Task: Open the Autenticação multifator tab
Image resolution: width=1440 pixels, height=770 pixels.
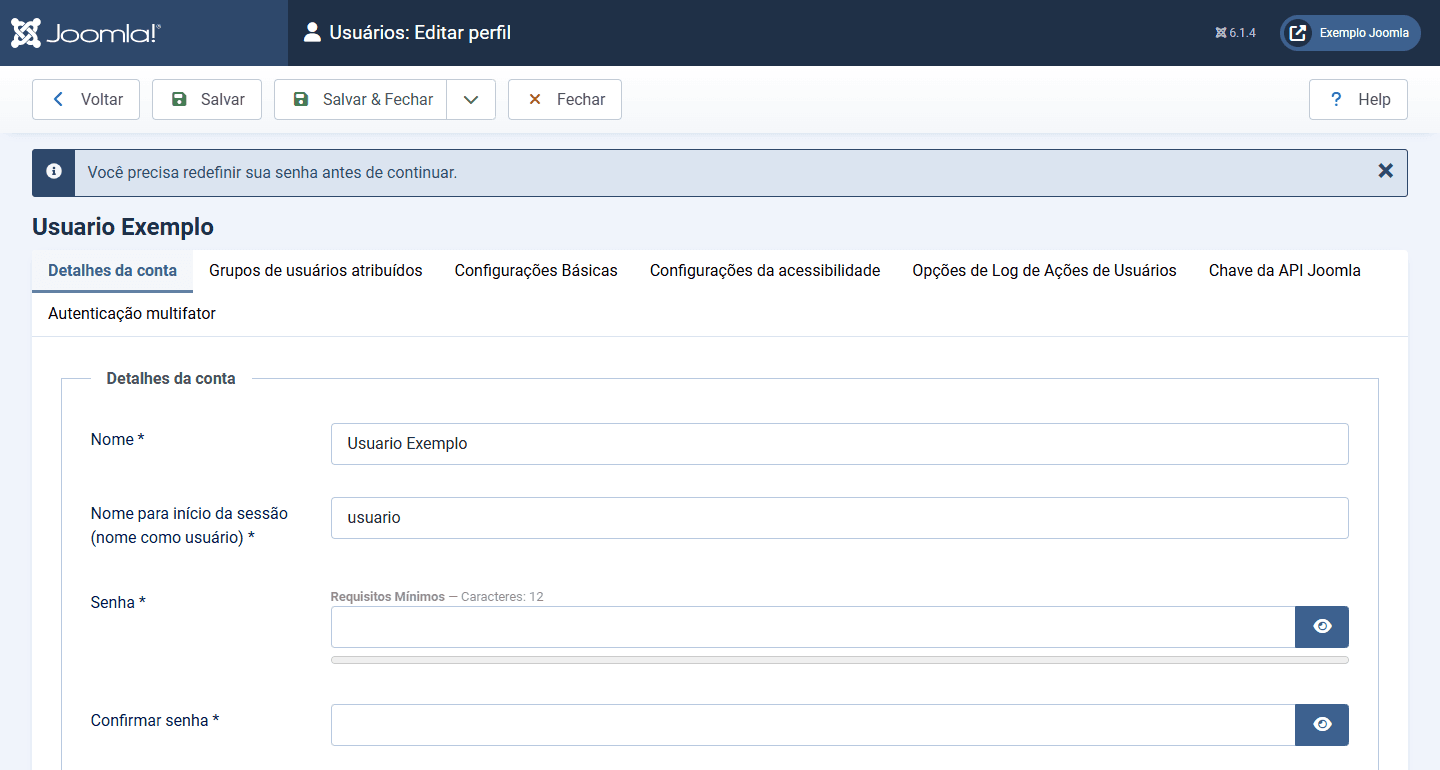Action: click(x=132, y=314)
